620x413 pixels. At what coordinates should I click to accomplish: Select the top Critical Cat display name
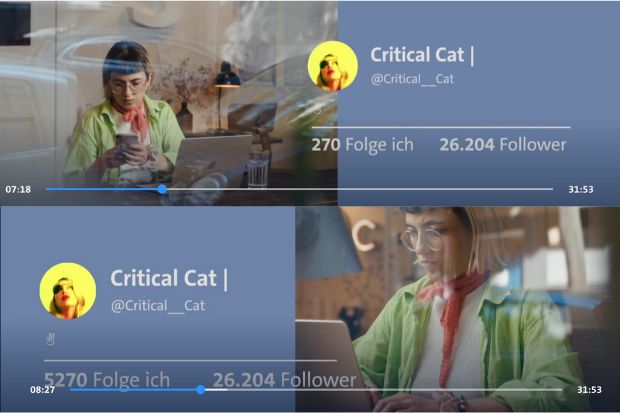[417, 55]
